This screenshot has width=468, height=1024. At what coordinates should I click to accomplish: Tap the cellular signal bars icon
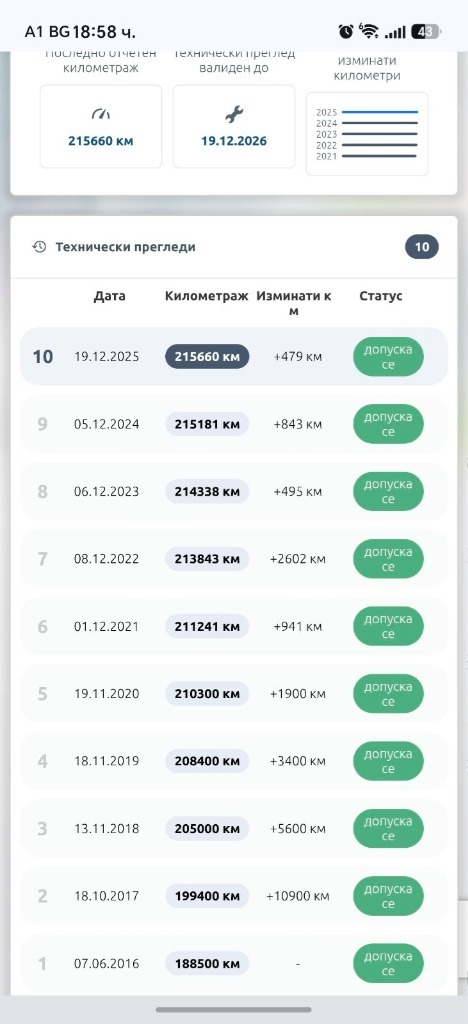[x=395, y=31]
